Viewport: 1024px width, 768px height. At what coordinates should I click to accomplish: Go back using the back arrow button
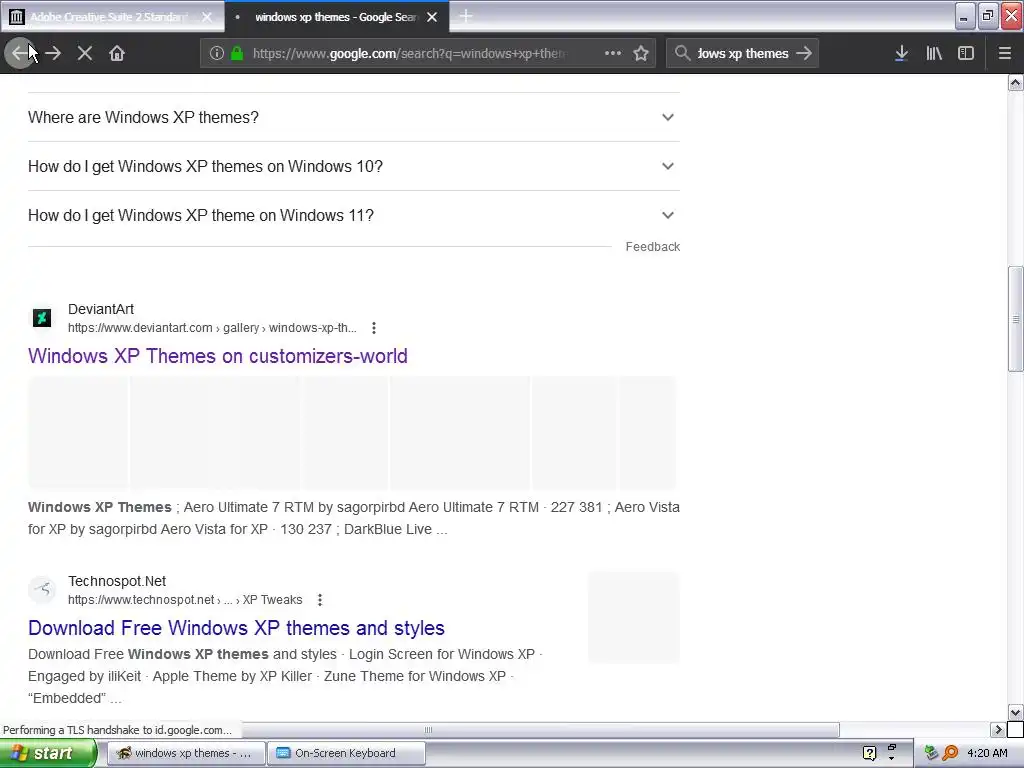(x=20, y=54)
